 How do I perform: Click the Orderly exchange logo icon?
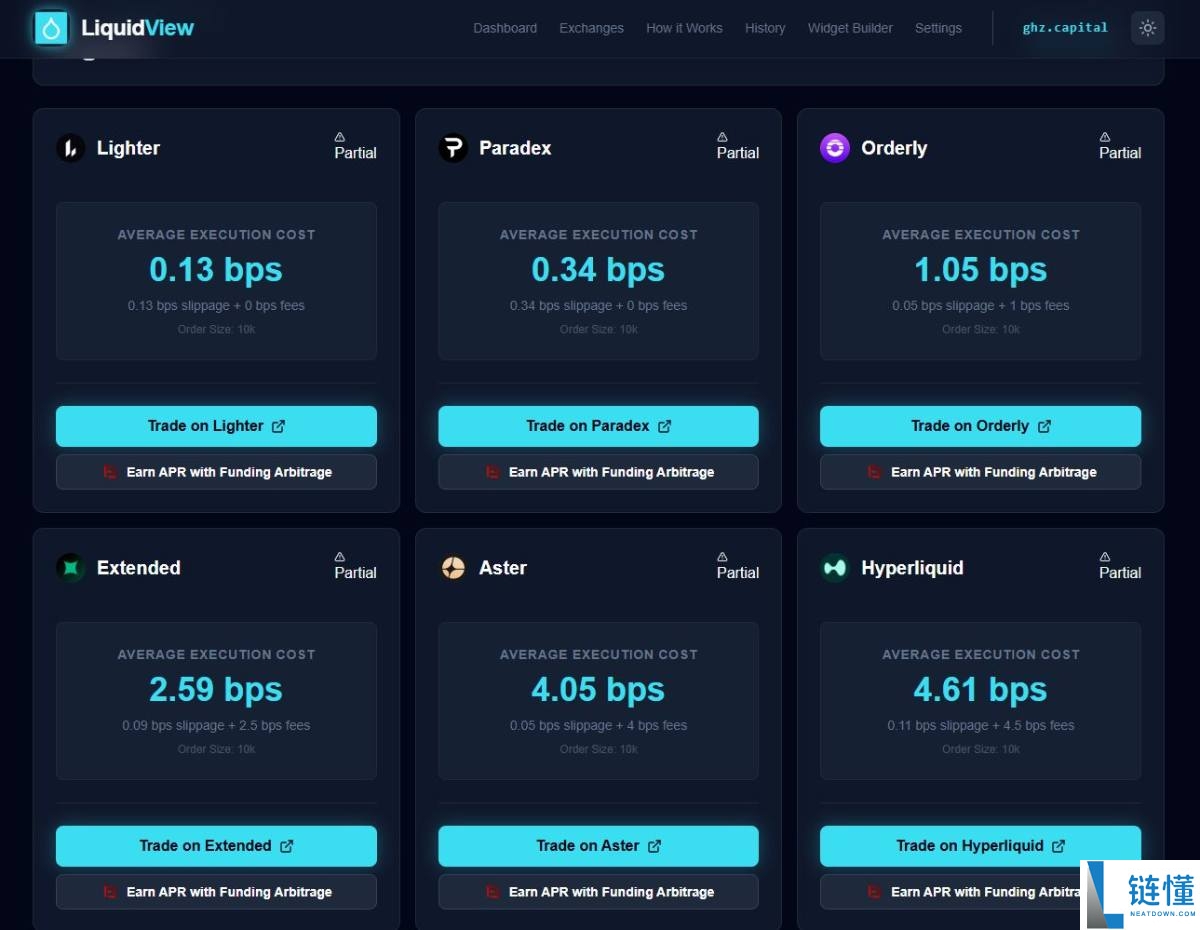tap(835, 148)
